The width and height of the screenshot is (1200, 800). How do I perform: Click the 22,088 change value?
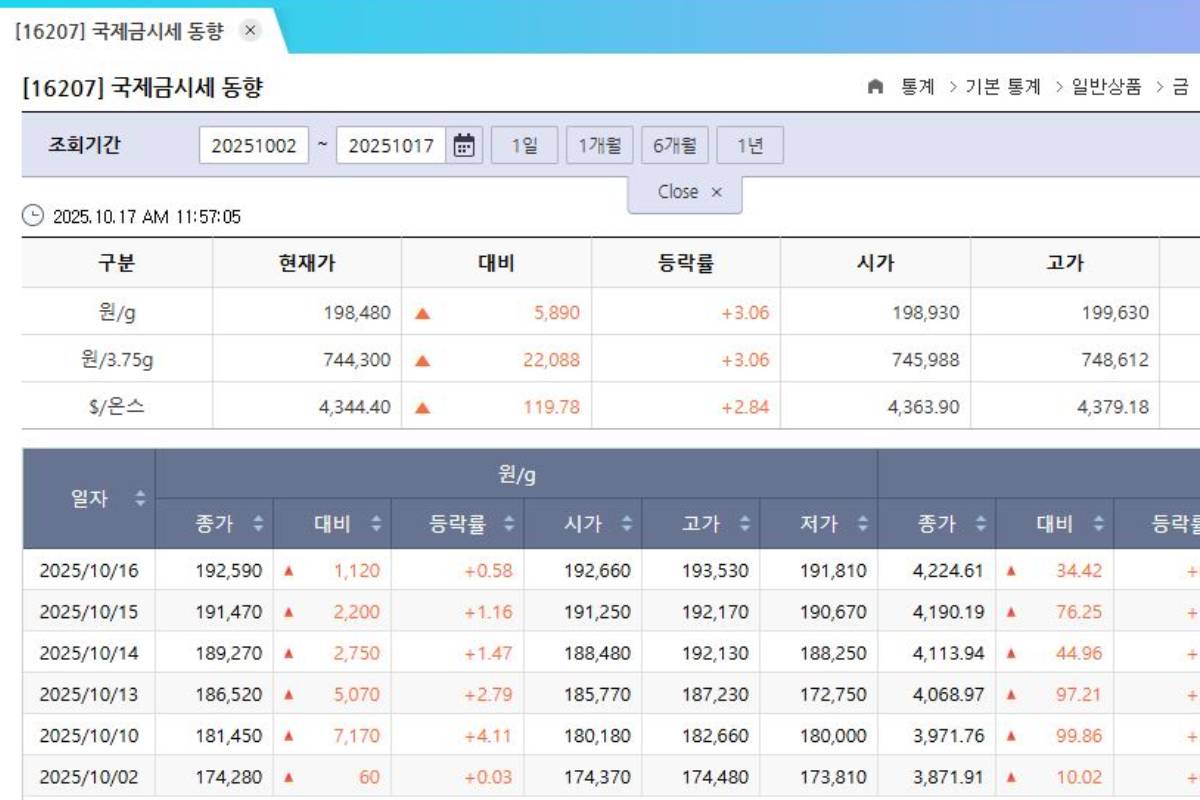click(551, 360)
